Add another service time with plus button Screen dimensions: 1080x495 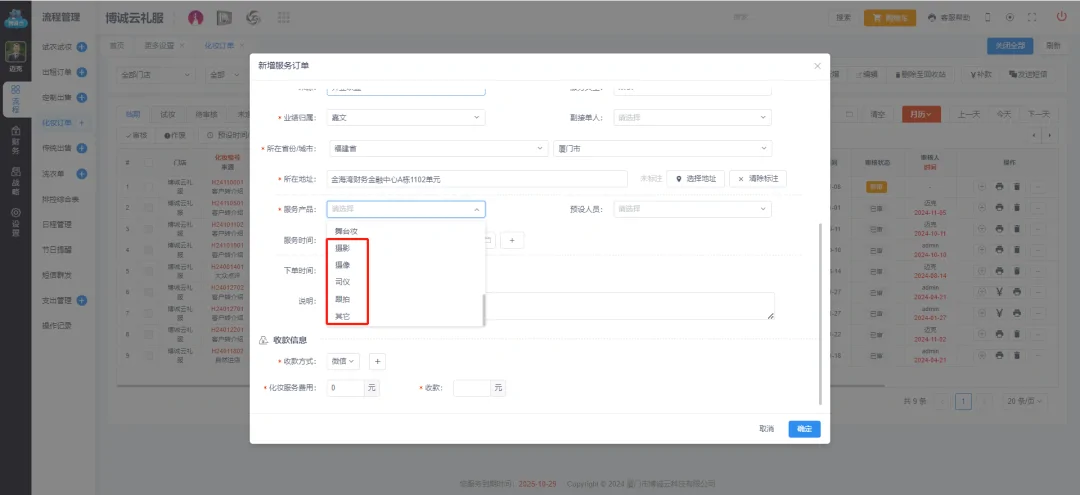[x=511, y=240]
